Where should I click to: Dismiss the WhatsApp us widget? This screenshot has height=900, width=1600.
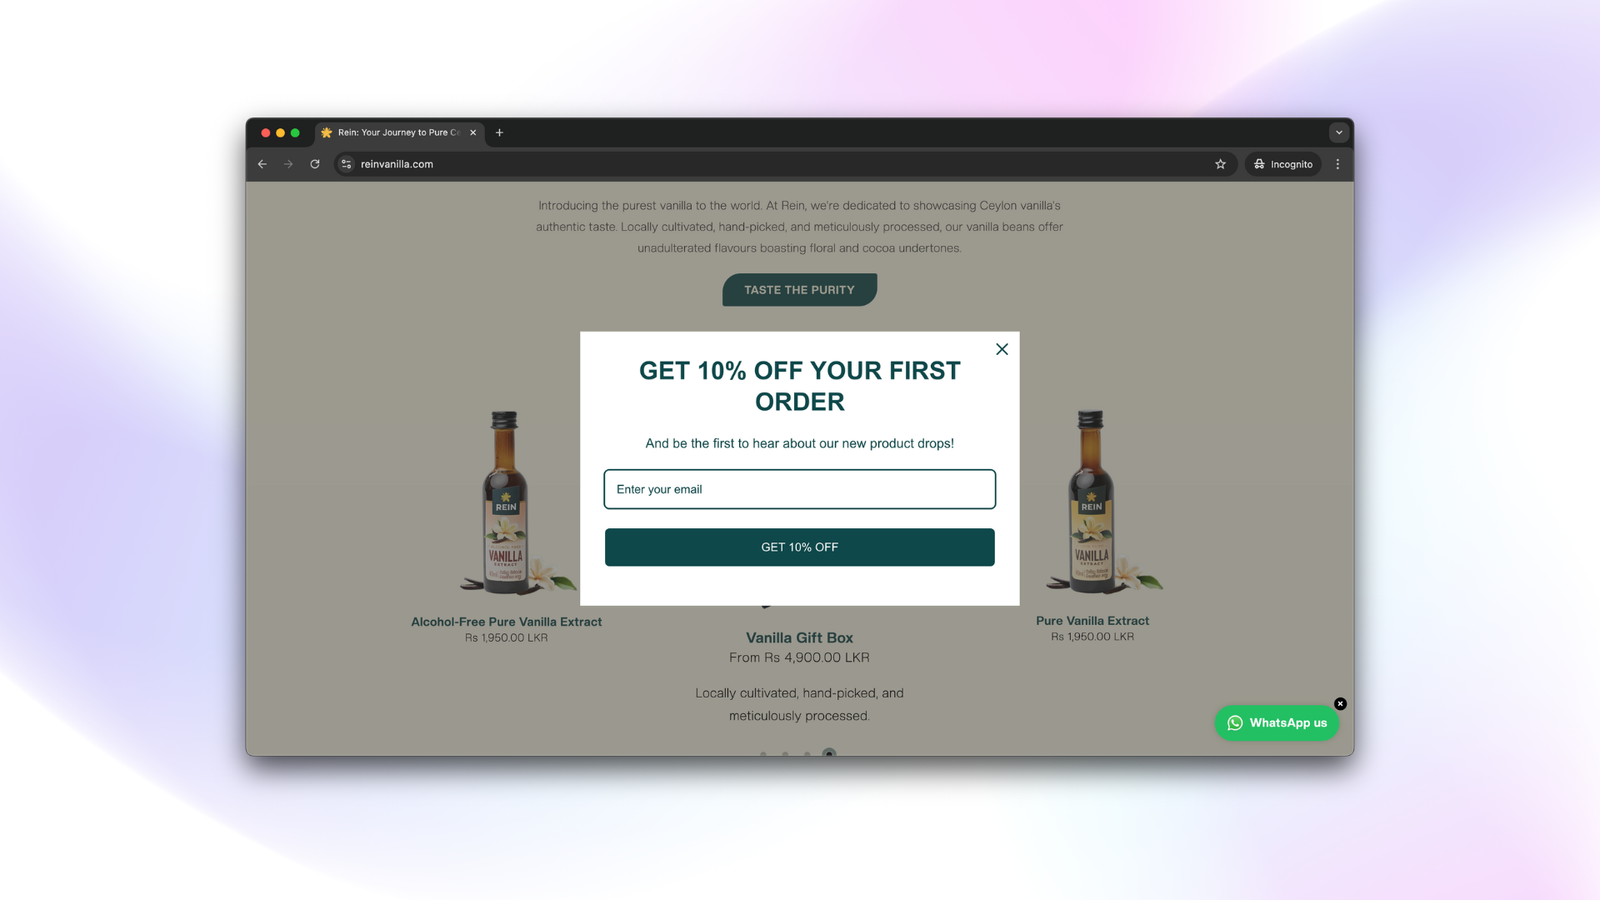click(x=1340, y=704)
